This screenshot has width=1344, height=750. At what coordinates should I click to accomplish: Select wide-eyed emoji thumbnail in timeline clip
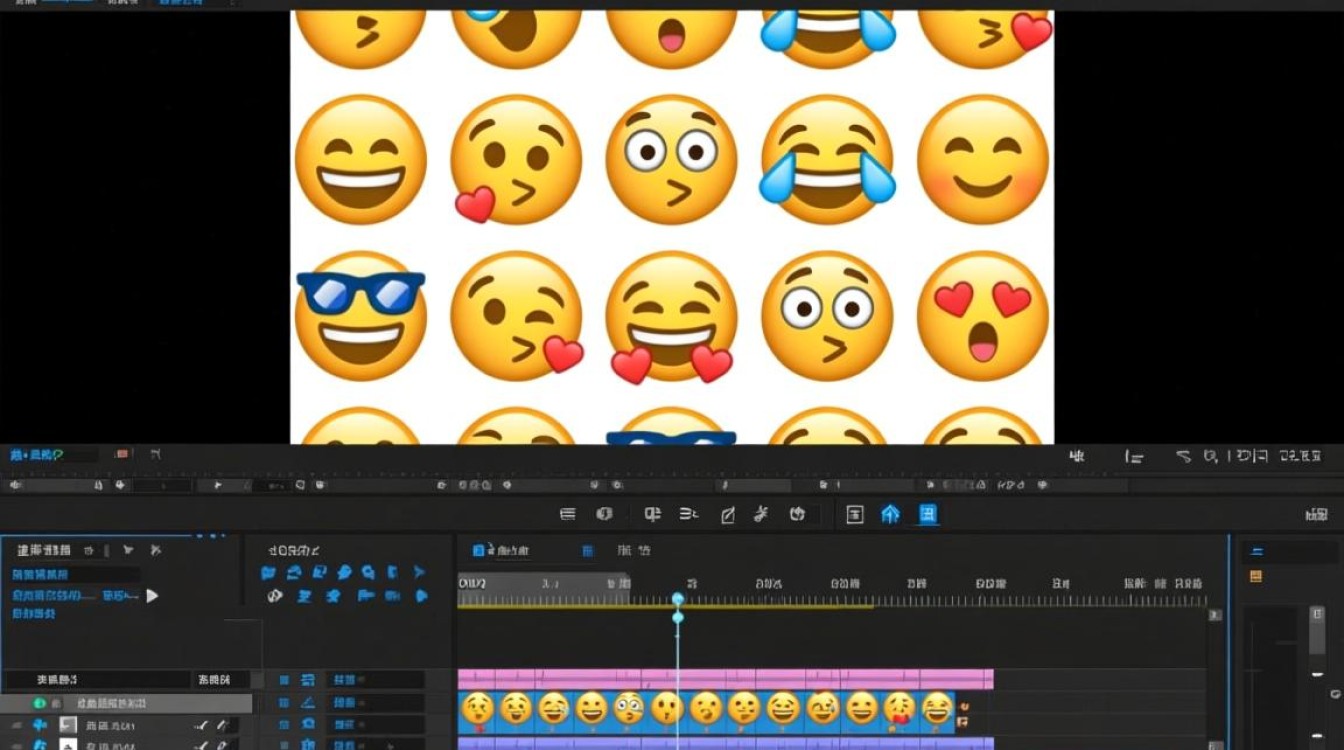[x=628, y=709]
